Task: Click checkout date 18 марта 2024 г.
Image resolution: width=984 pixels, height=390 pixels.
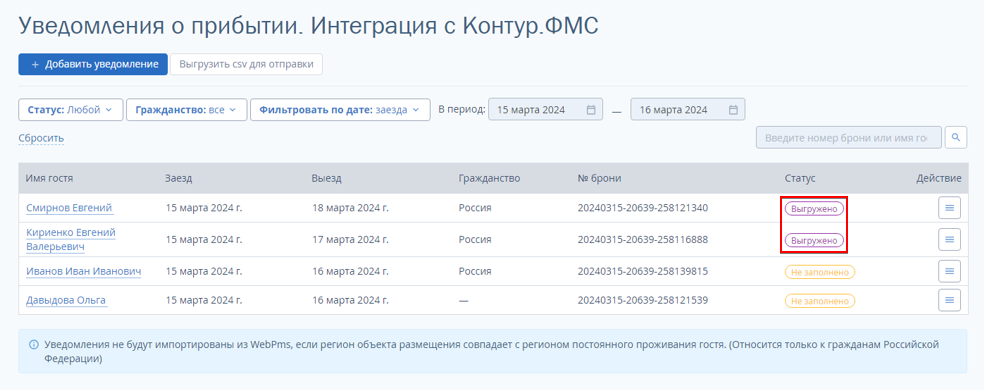Action: click(x=350, y=208)
